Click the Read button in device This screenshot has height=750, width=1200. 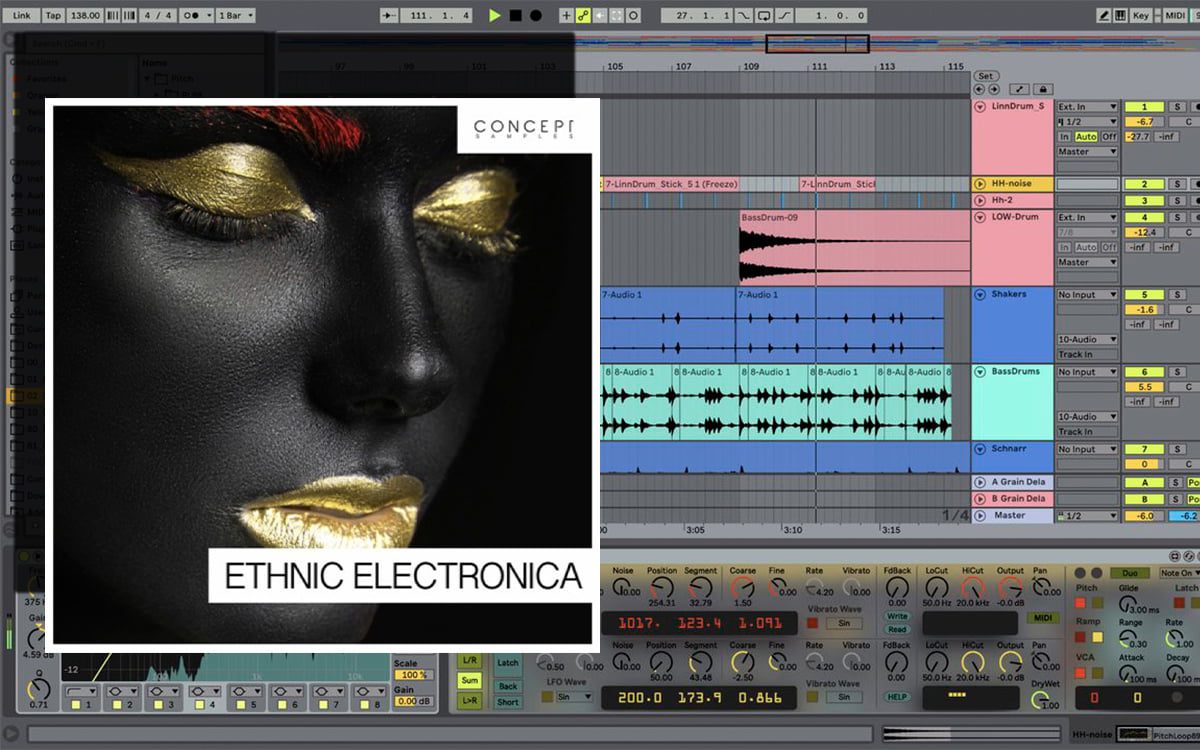[897, 629]
